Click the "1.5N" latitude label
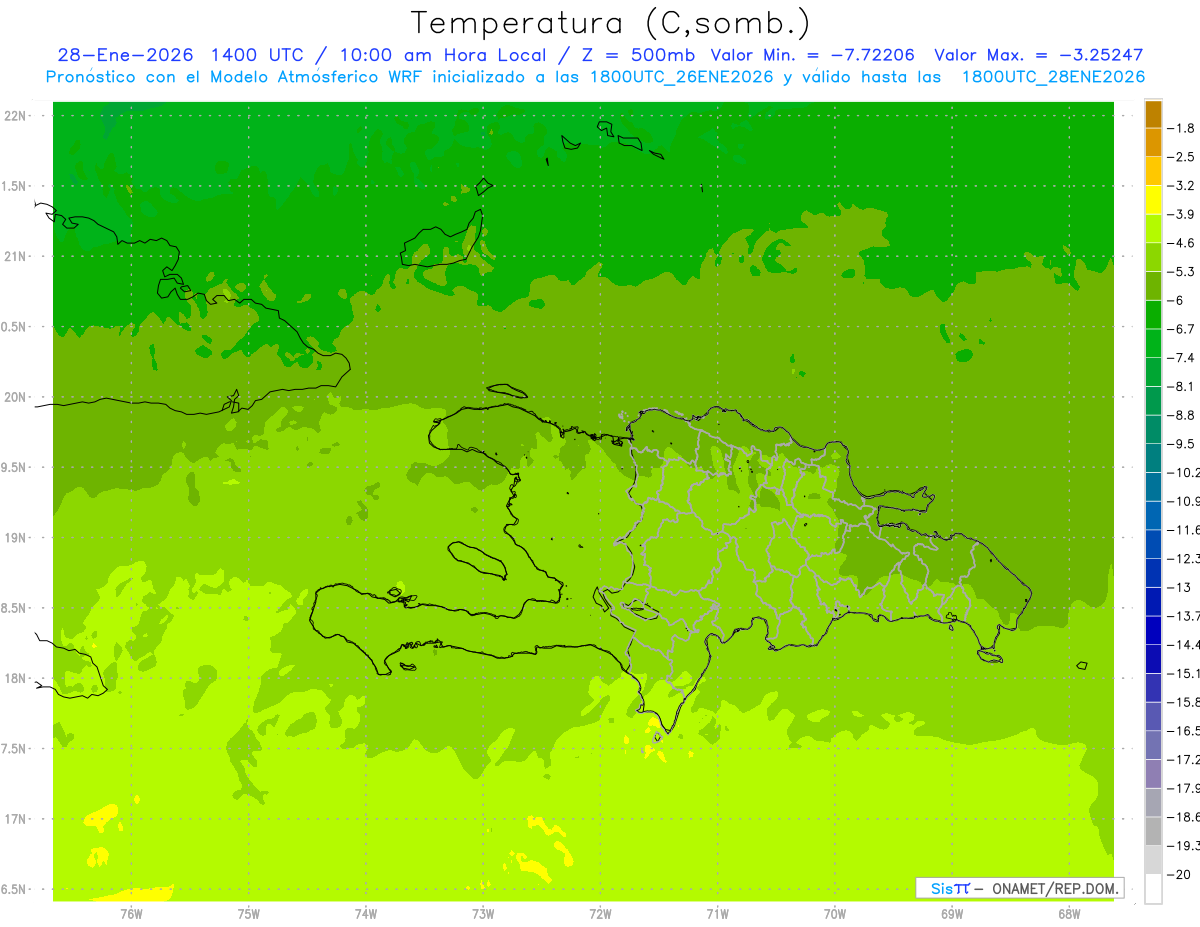The image size is (1200, 927). point(15,186)
